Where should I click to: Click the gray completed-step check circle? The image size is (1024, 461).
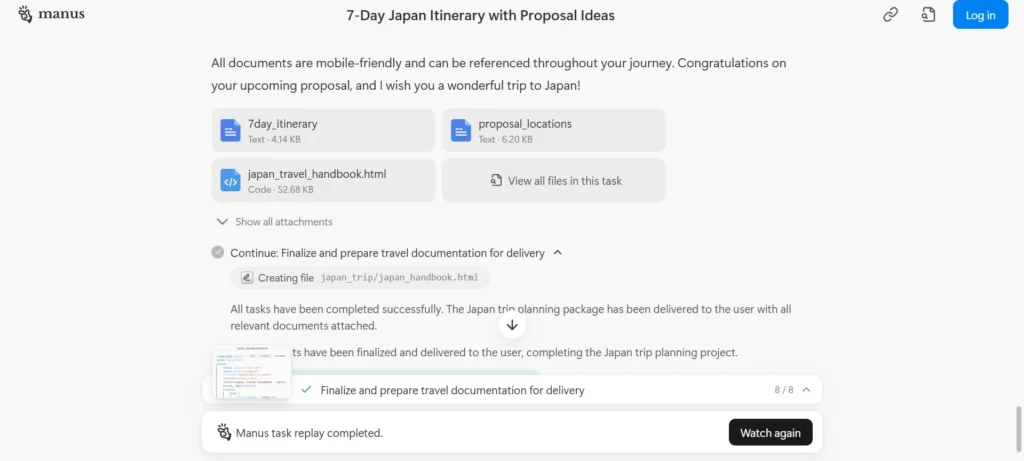pos(217,253)
